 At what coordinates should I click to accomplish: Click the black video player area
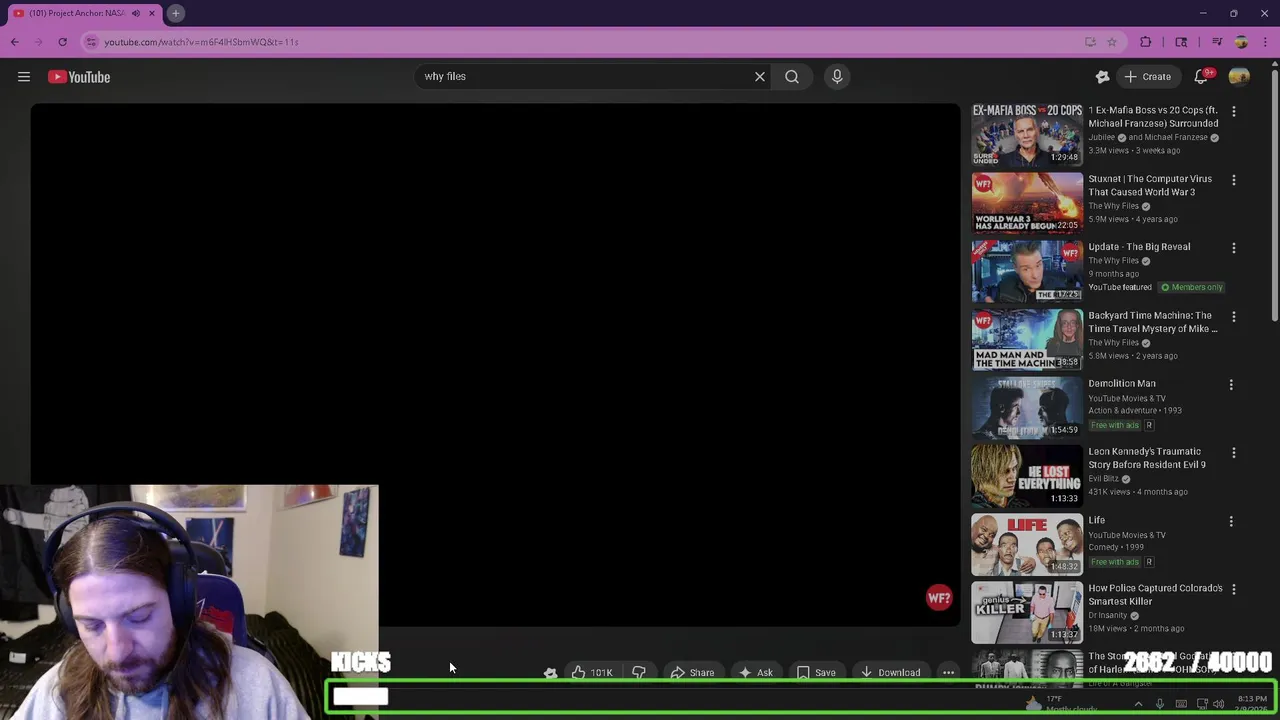point(495,365)
